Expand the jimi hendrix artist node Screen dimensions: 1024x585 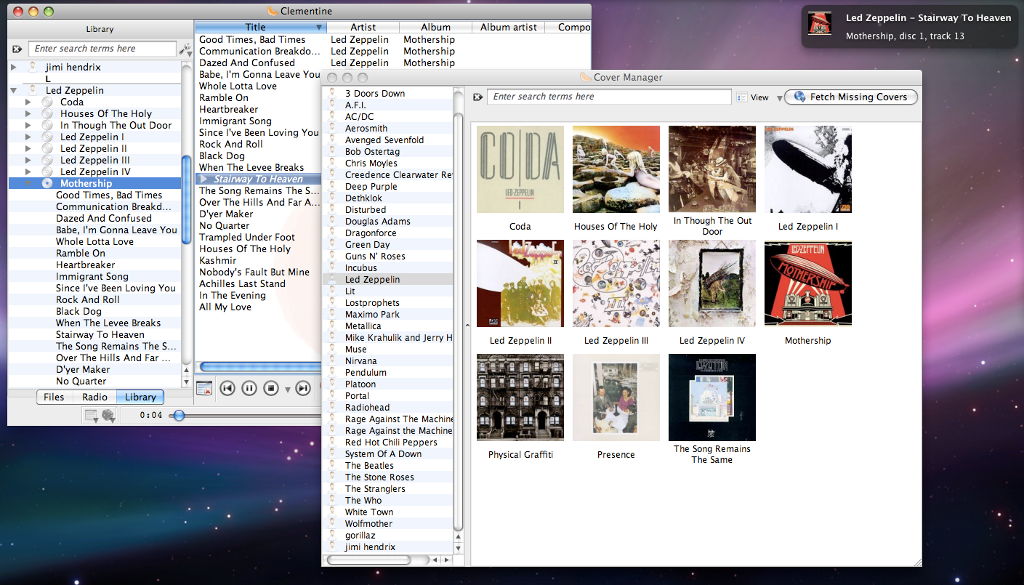(x=14, y=67)
